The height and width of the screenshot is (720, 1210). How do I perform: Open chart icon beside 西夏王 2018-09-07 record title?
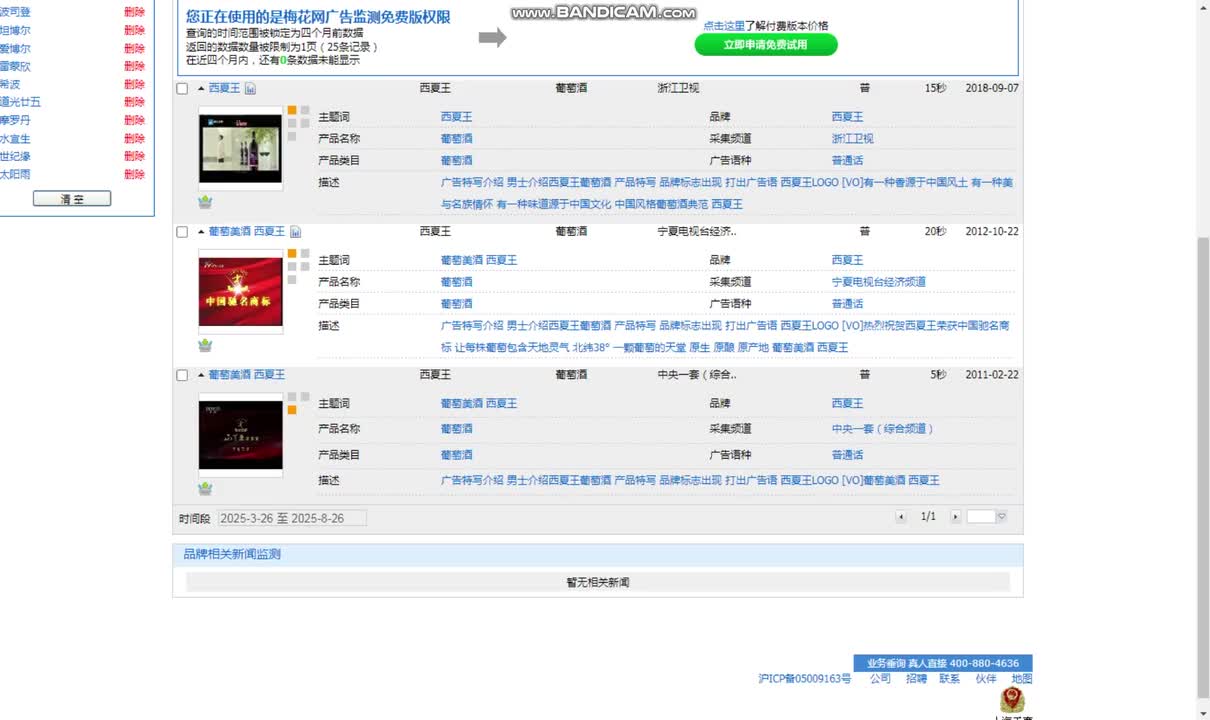[x=250, y=89]
